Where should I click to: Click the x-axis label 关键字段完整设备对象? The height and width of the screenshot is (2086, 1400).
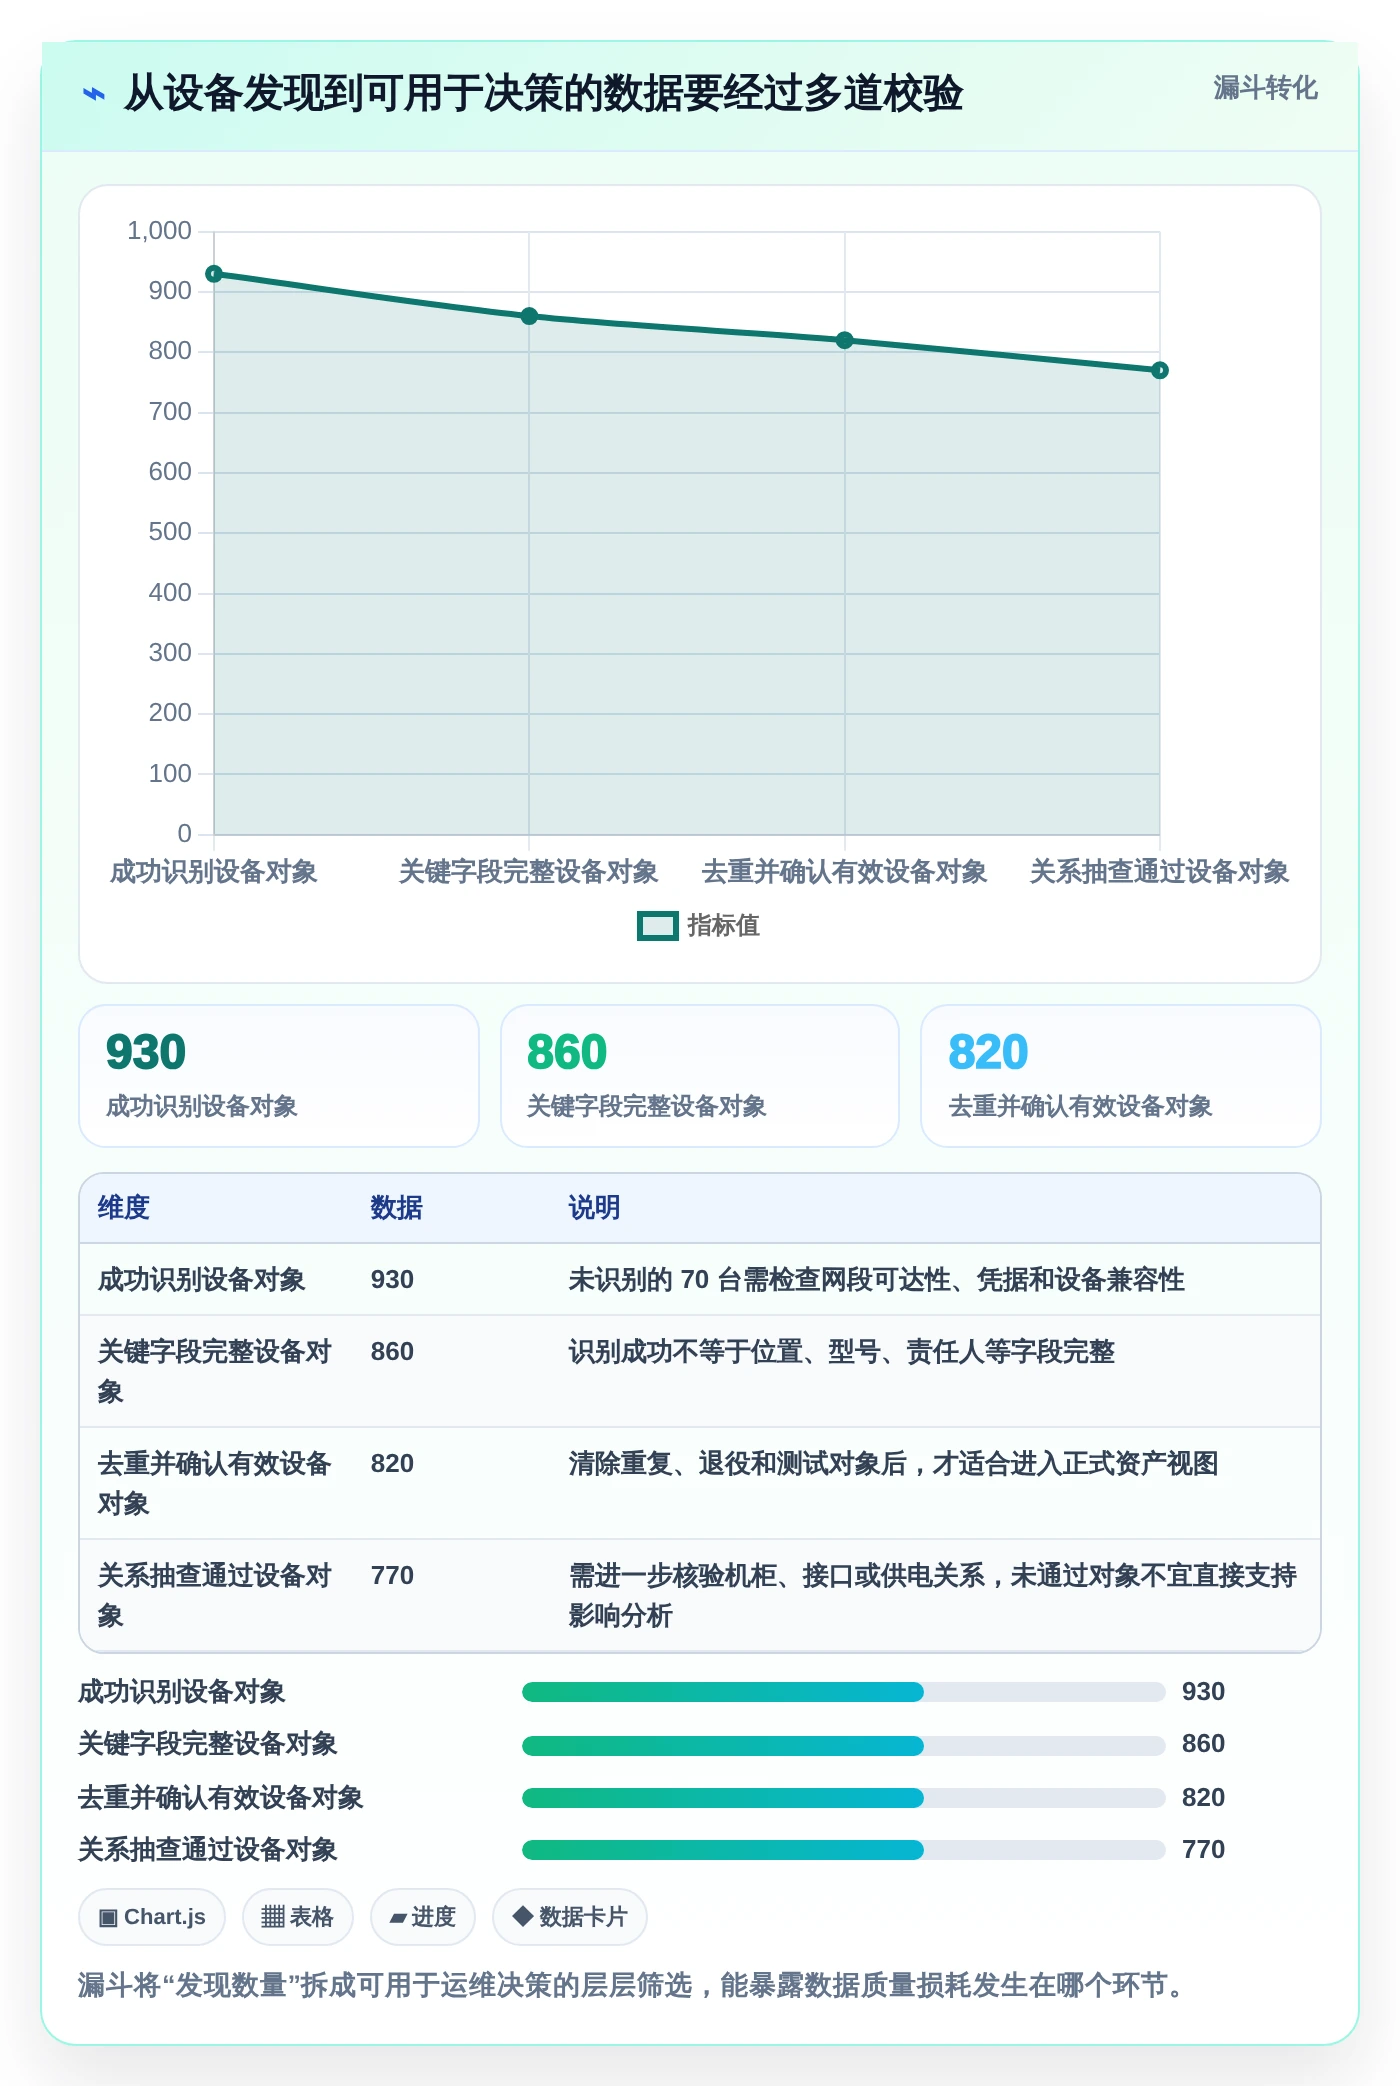pos(529,872)
